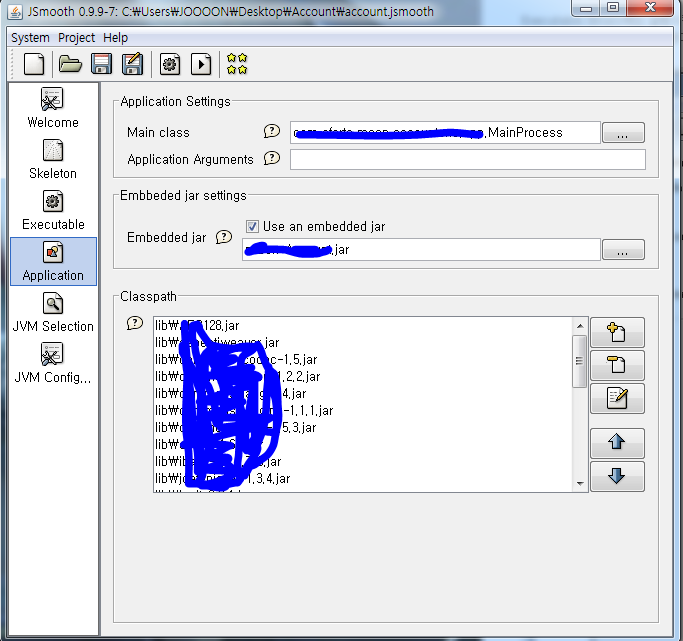Open the Skeleton panel in sidebar
The height and width of the screenshot is (641, 683).
click(x=53, y=159)
